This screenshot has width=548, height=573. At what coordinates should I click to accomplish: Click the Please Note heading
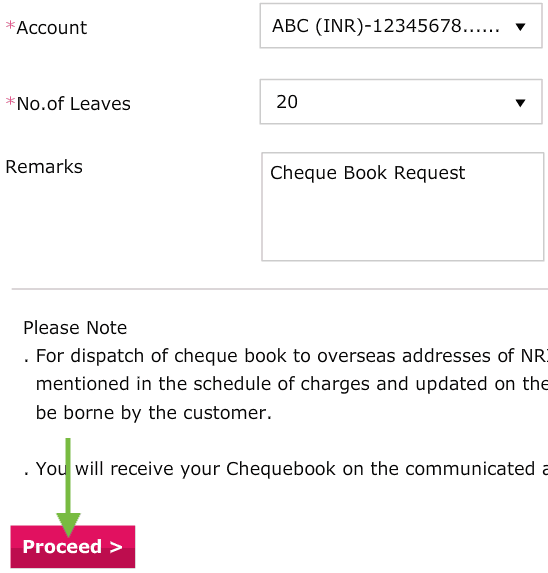pos(75,327)
